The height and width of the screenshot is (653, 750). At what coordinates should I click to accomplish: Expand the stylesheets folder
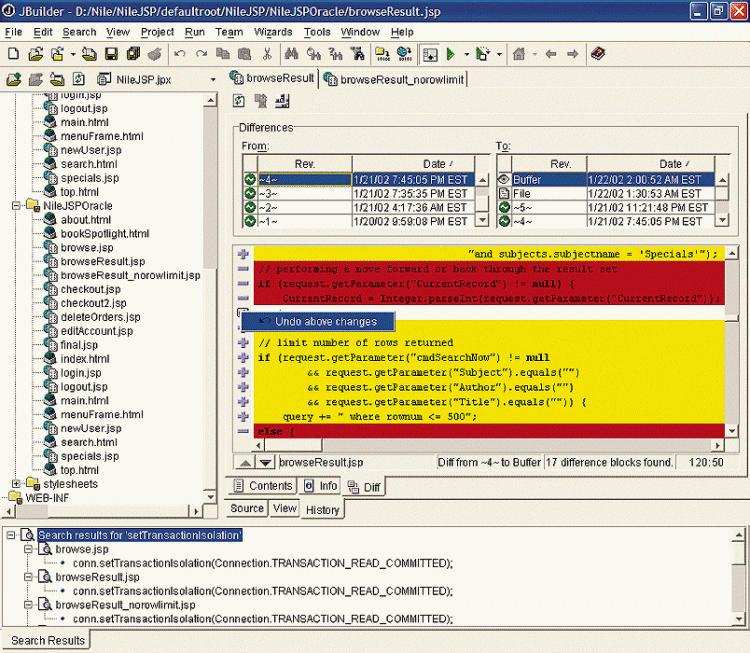(x=16, y=484)
